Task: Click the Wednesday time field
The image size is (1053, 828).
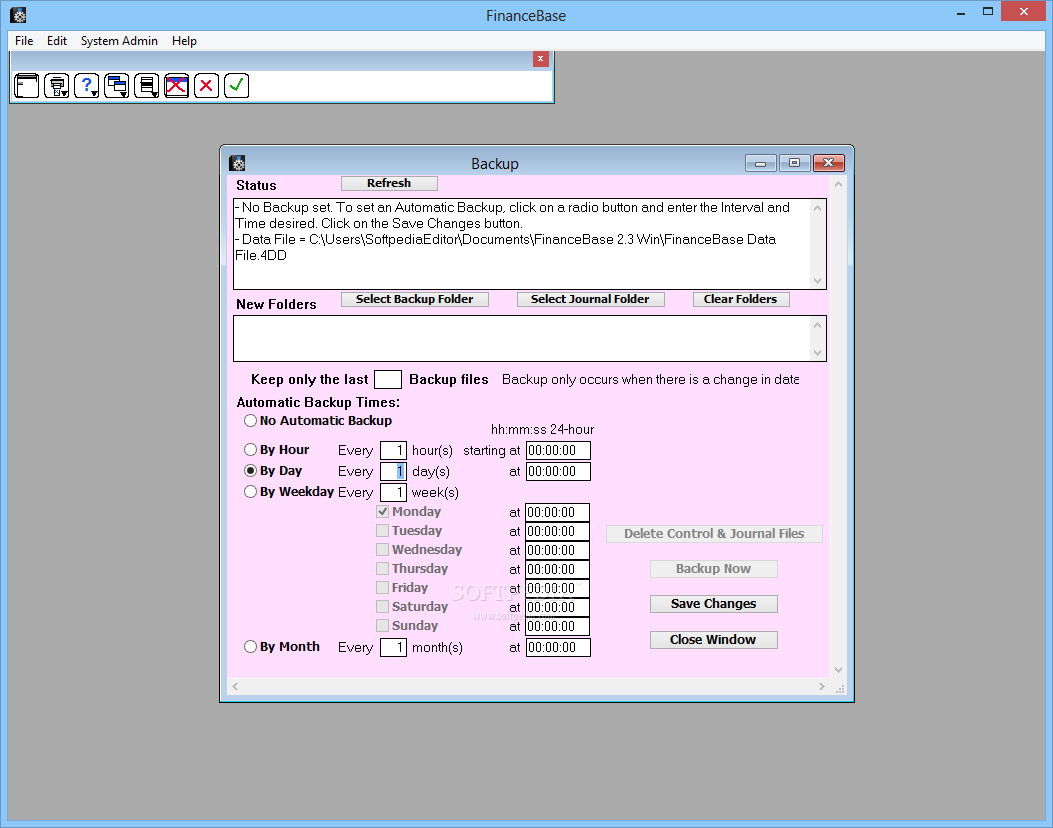Action: click(x=557, y=551)
